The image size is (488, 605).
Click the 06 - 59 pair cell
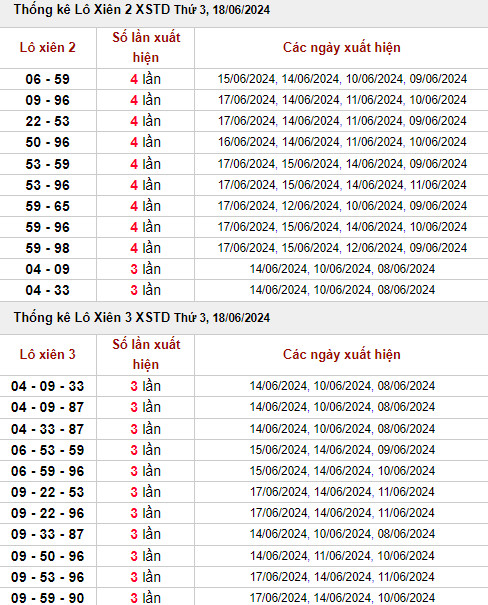[48, 79]
